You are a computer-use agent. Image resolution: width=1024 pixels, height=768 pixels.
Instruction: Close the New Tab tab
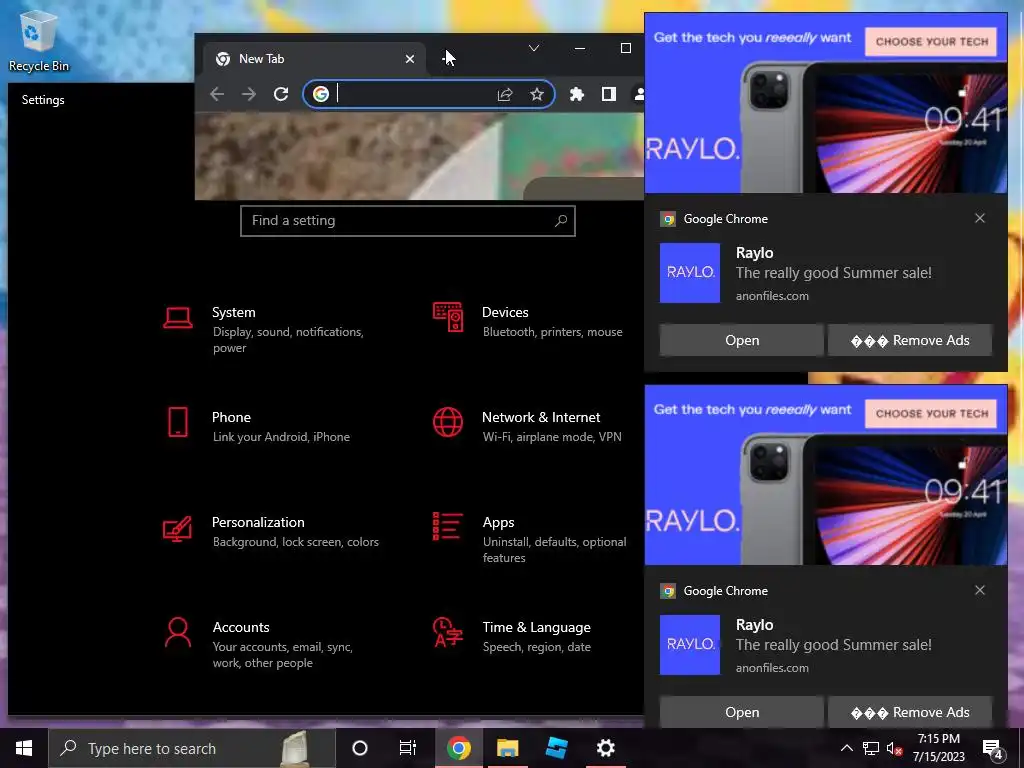tap(409, 59)
